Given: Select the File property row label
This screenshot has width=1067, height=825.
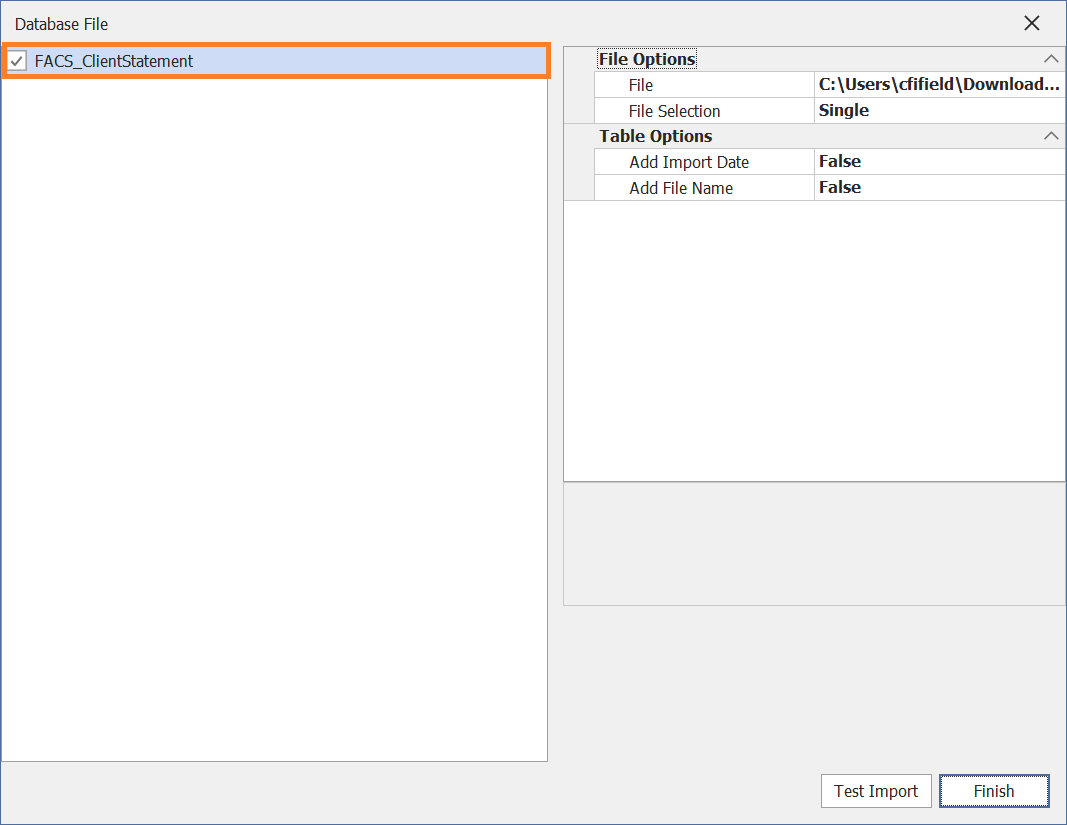Looking at the screenshot, I should (640, 85).
